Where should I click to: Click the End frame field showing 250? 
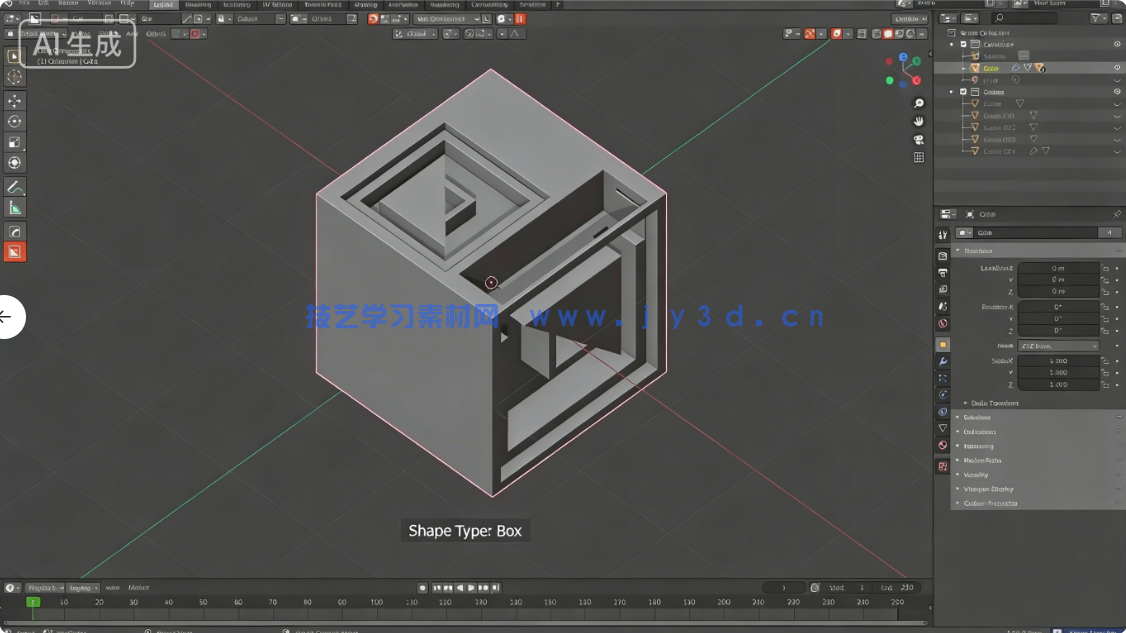pos(895,588)
